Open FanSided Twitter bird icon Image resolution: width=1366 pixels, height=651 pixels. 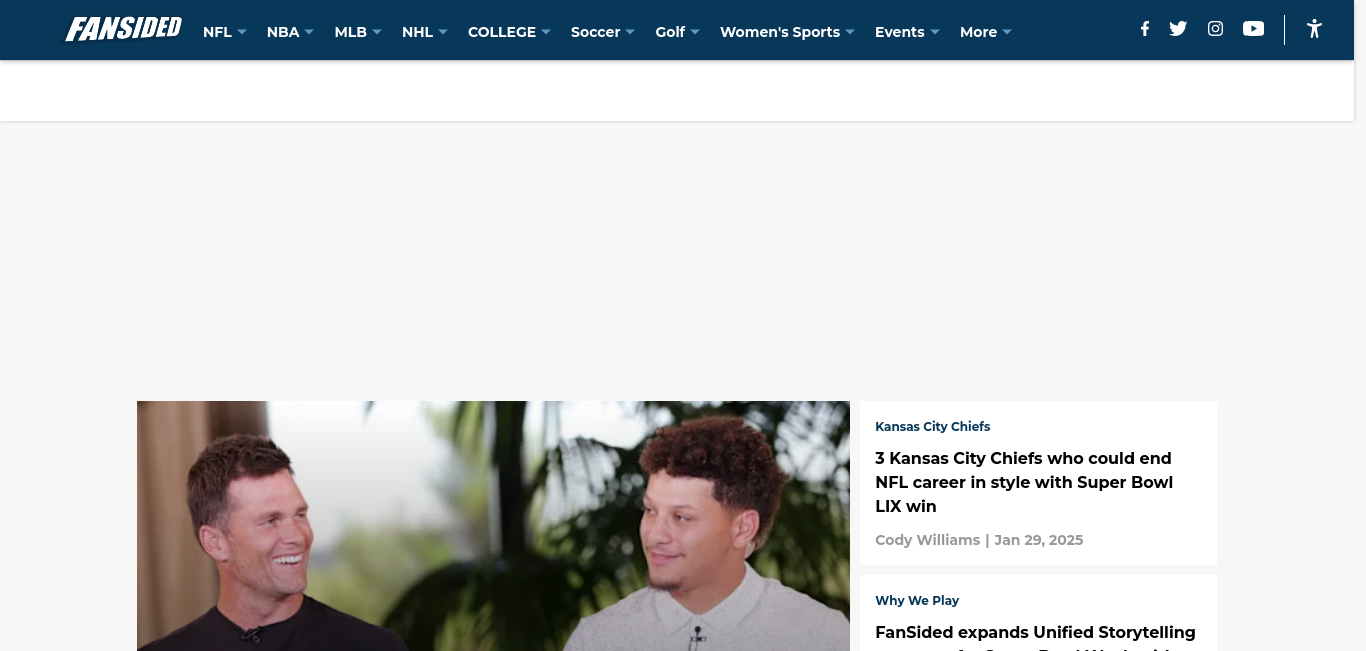click(1178, 29)
